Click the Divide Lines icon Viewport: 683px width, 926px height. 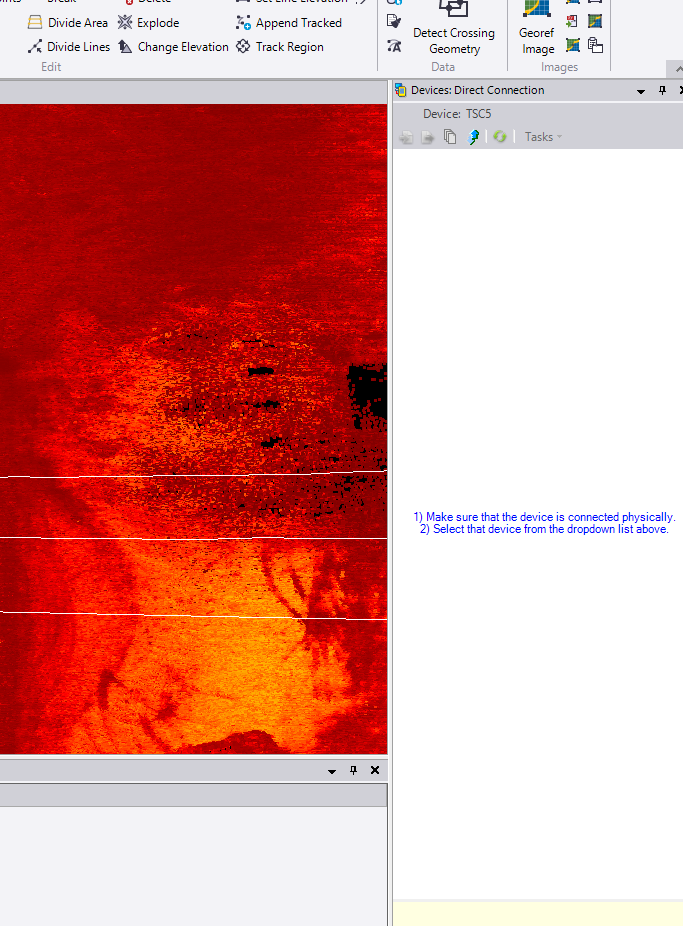[x=35, y=47]
